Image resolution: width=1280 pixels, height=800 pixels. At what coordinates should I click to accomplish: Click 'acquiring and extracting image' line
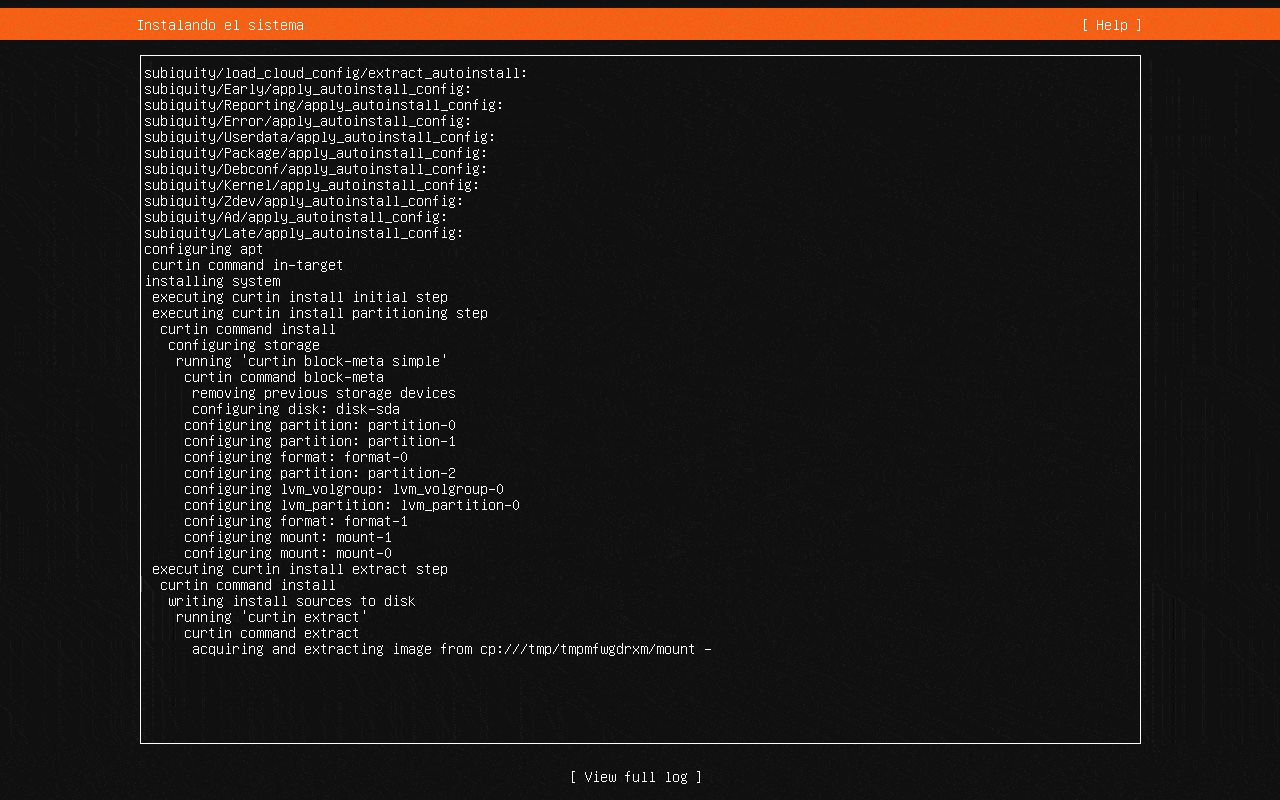pos(452,649)
